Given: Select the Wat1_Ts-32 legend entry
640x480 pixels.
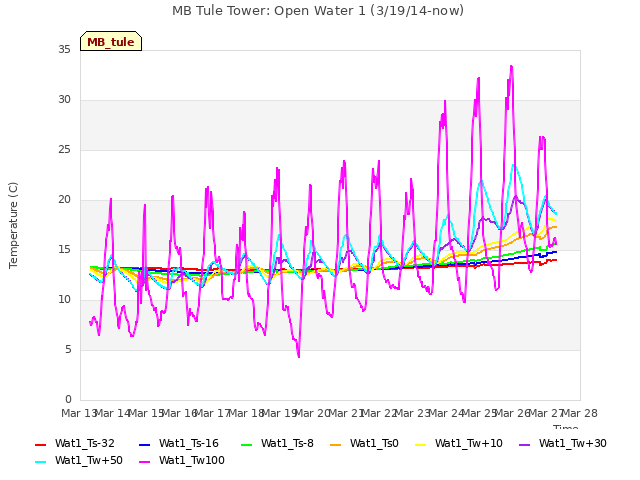Looking at the screenshot, I should (x=75, y=443).
